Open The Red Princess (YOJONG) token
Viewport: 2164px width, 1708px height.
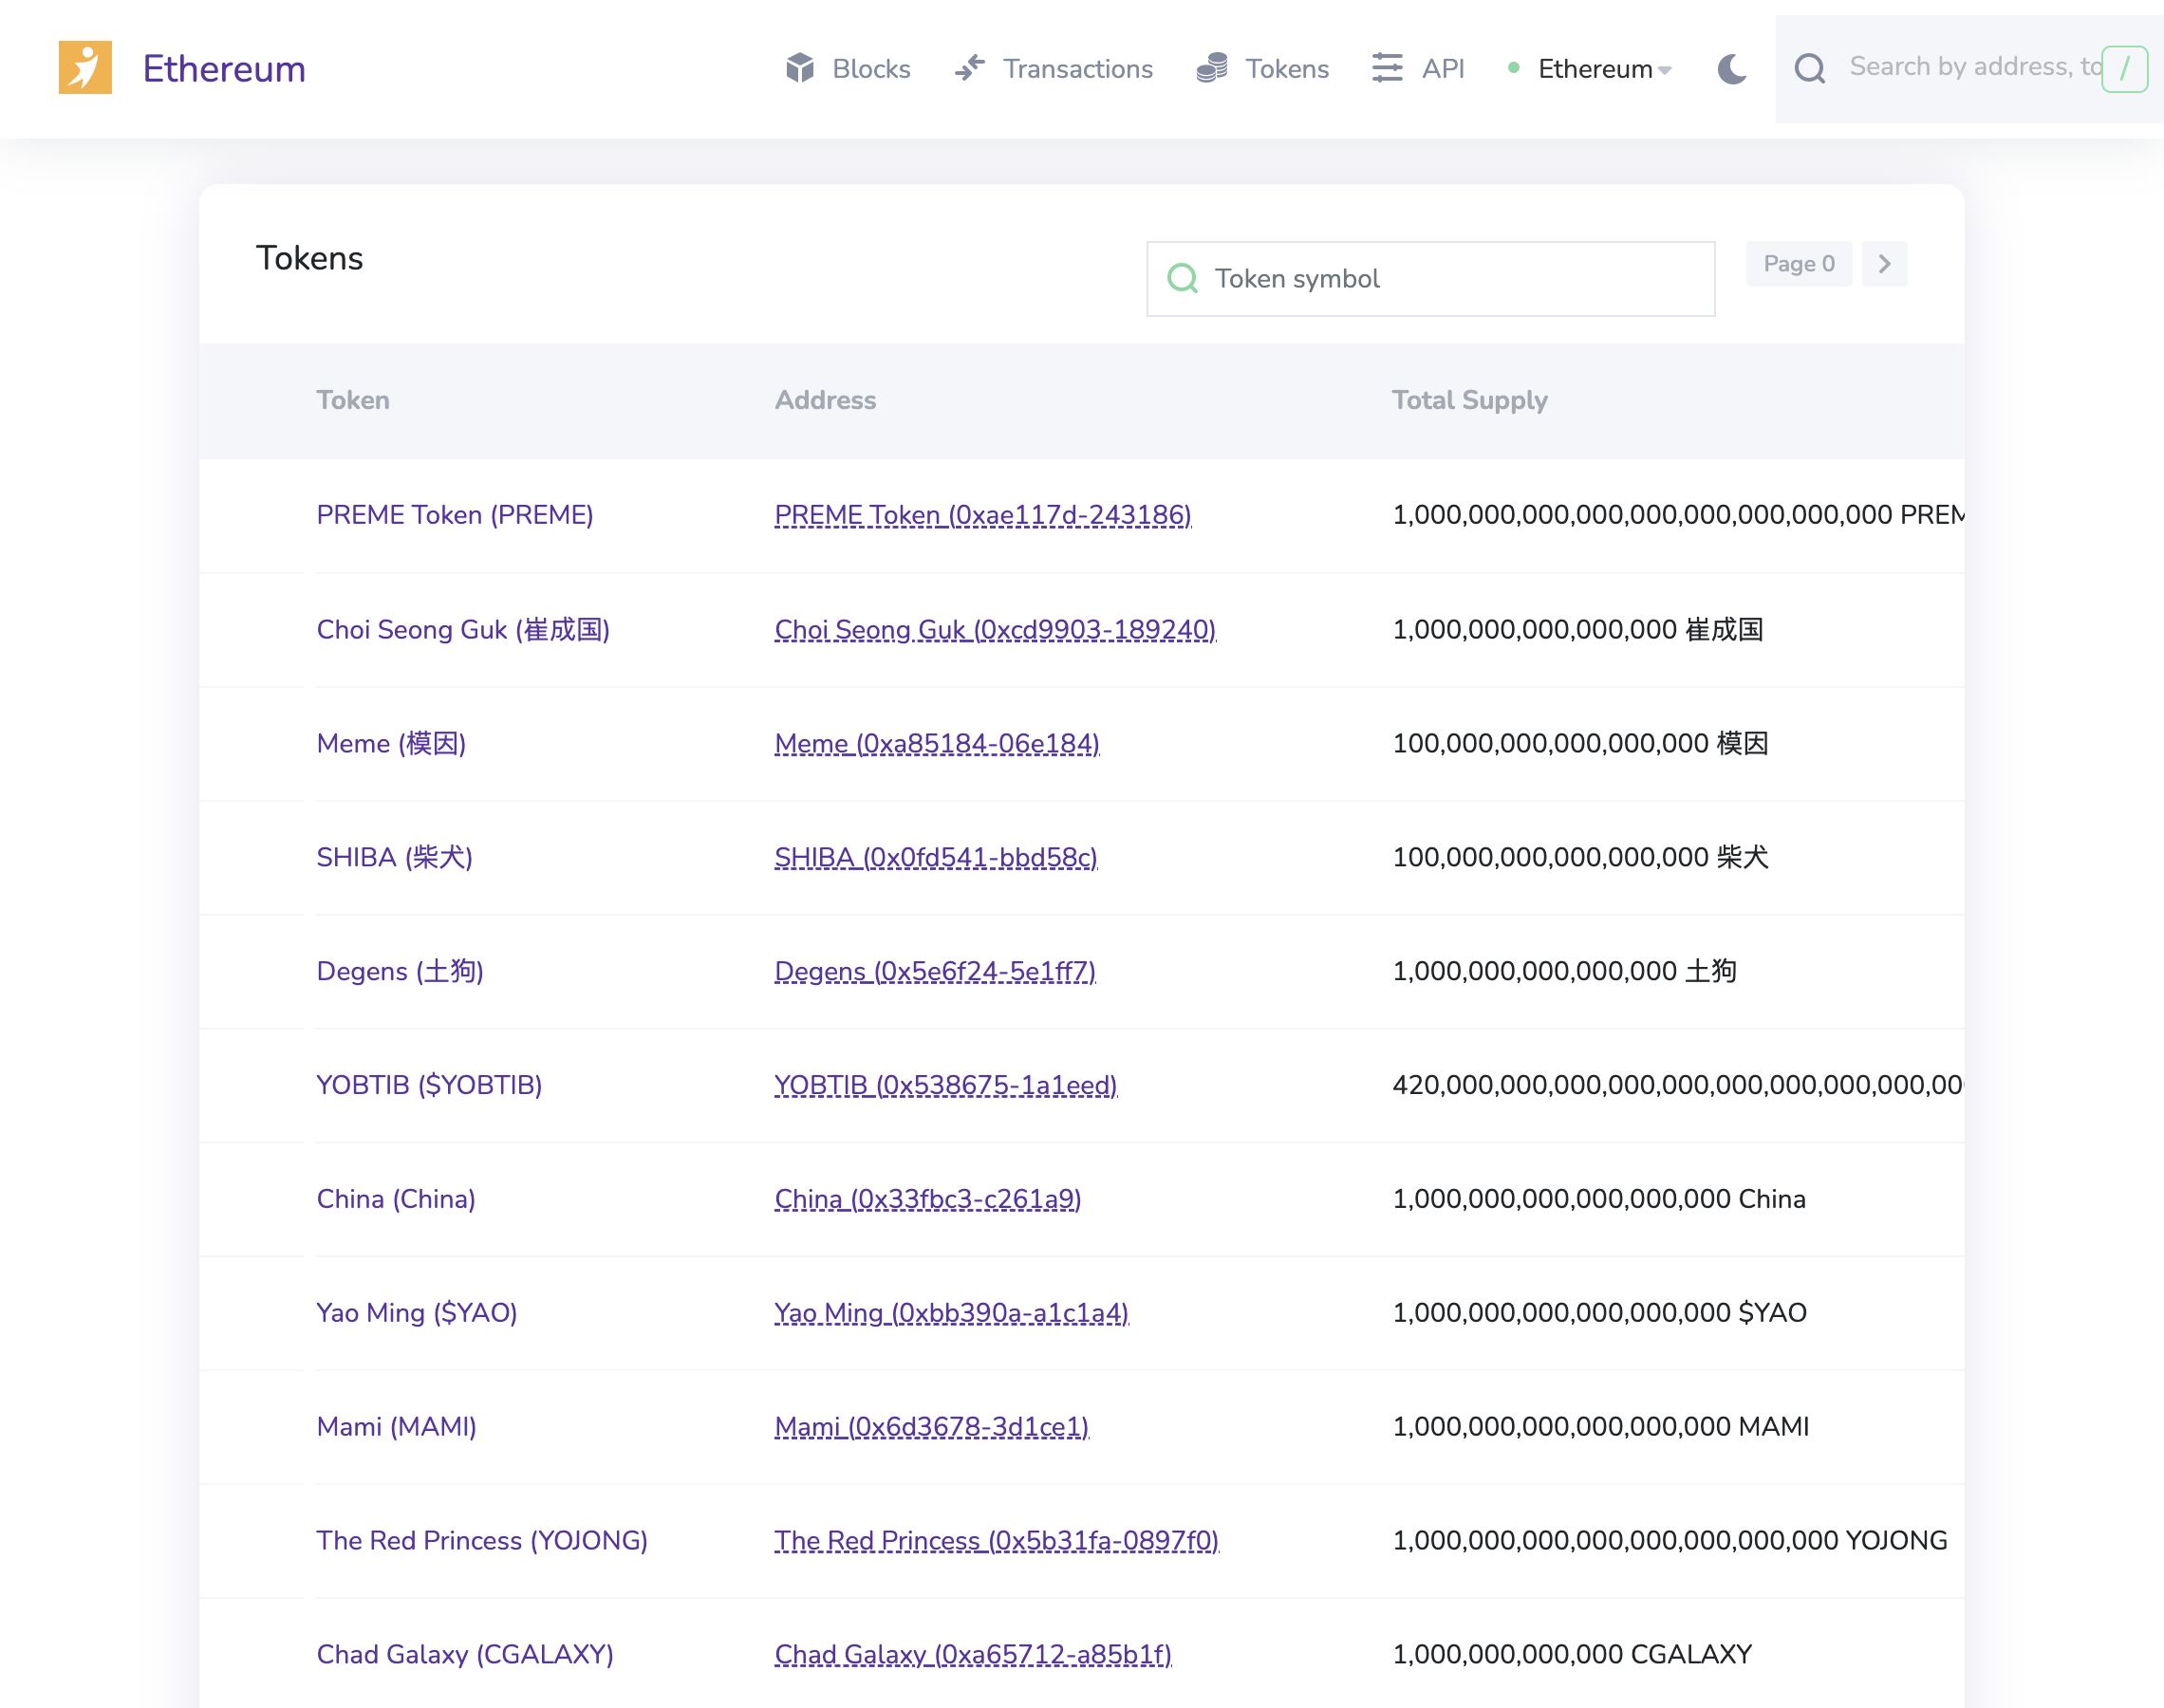point(481,1540)
